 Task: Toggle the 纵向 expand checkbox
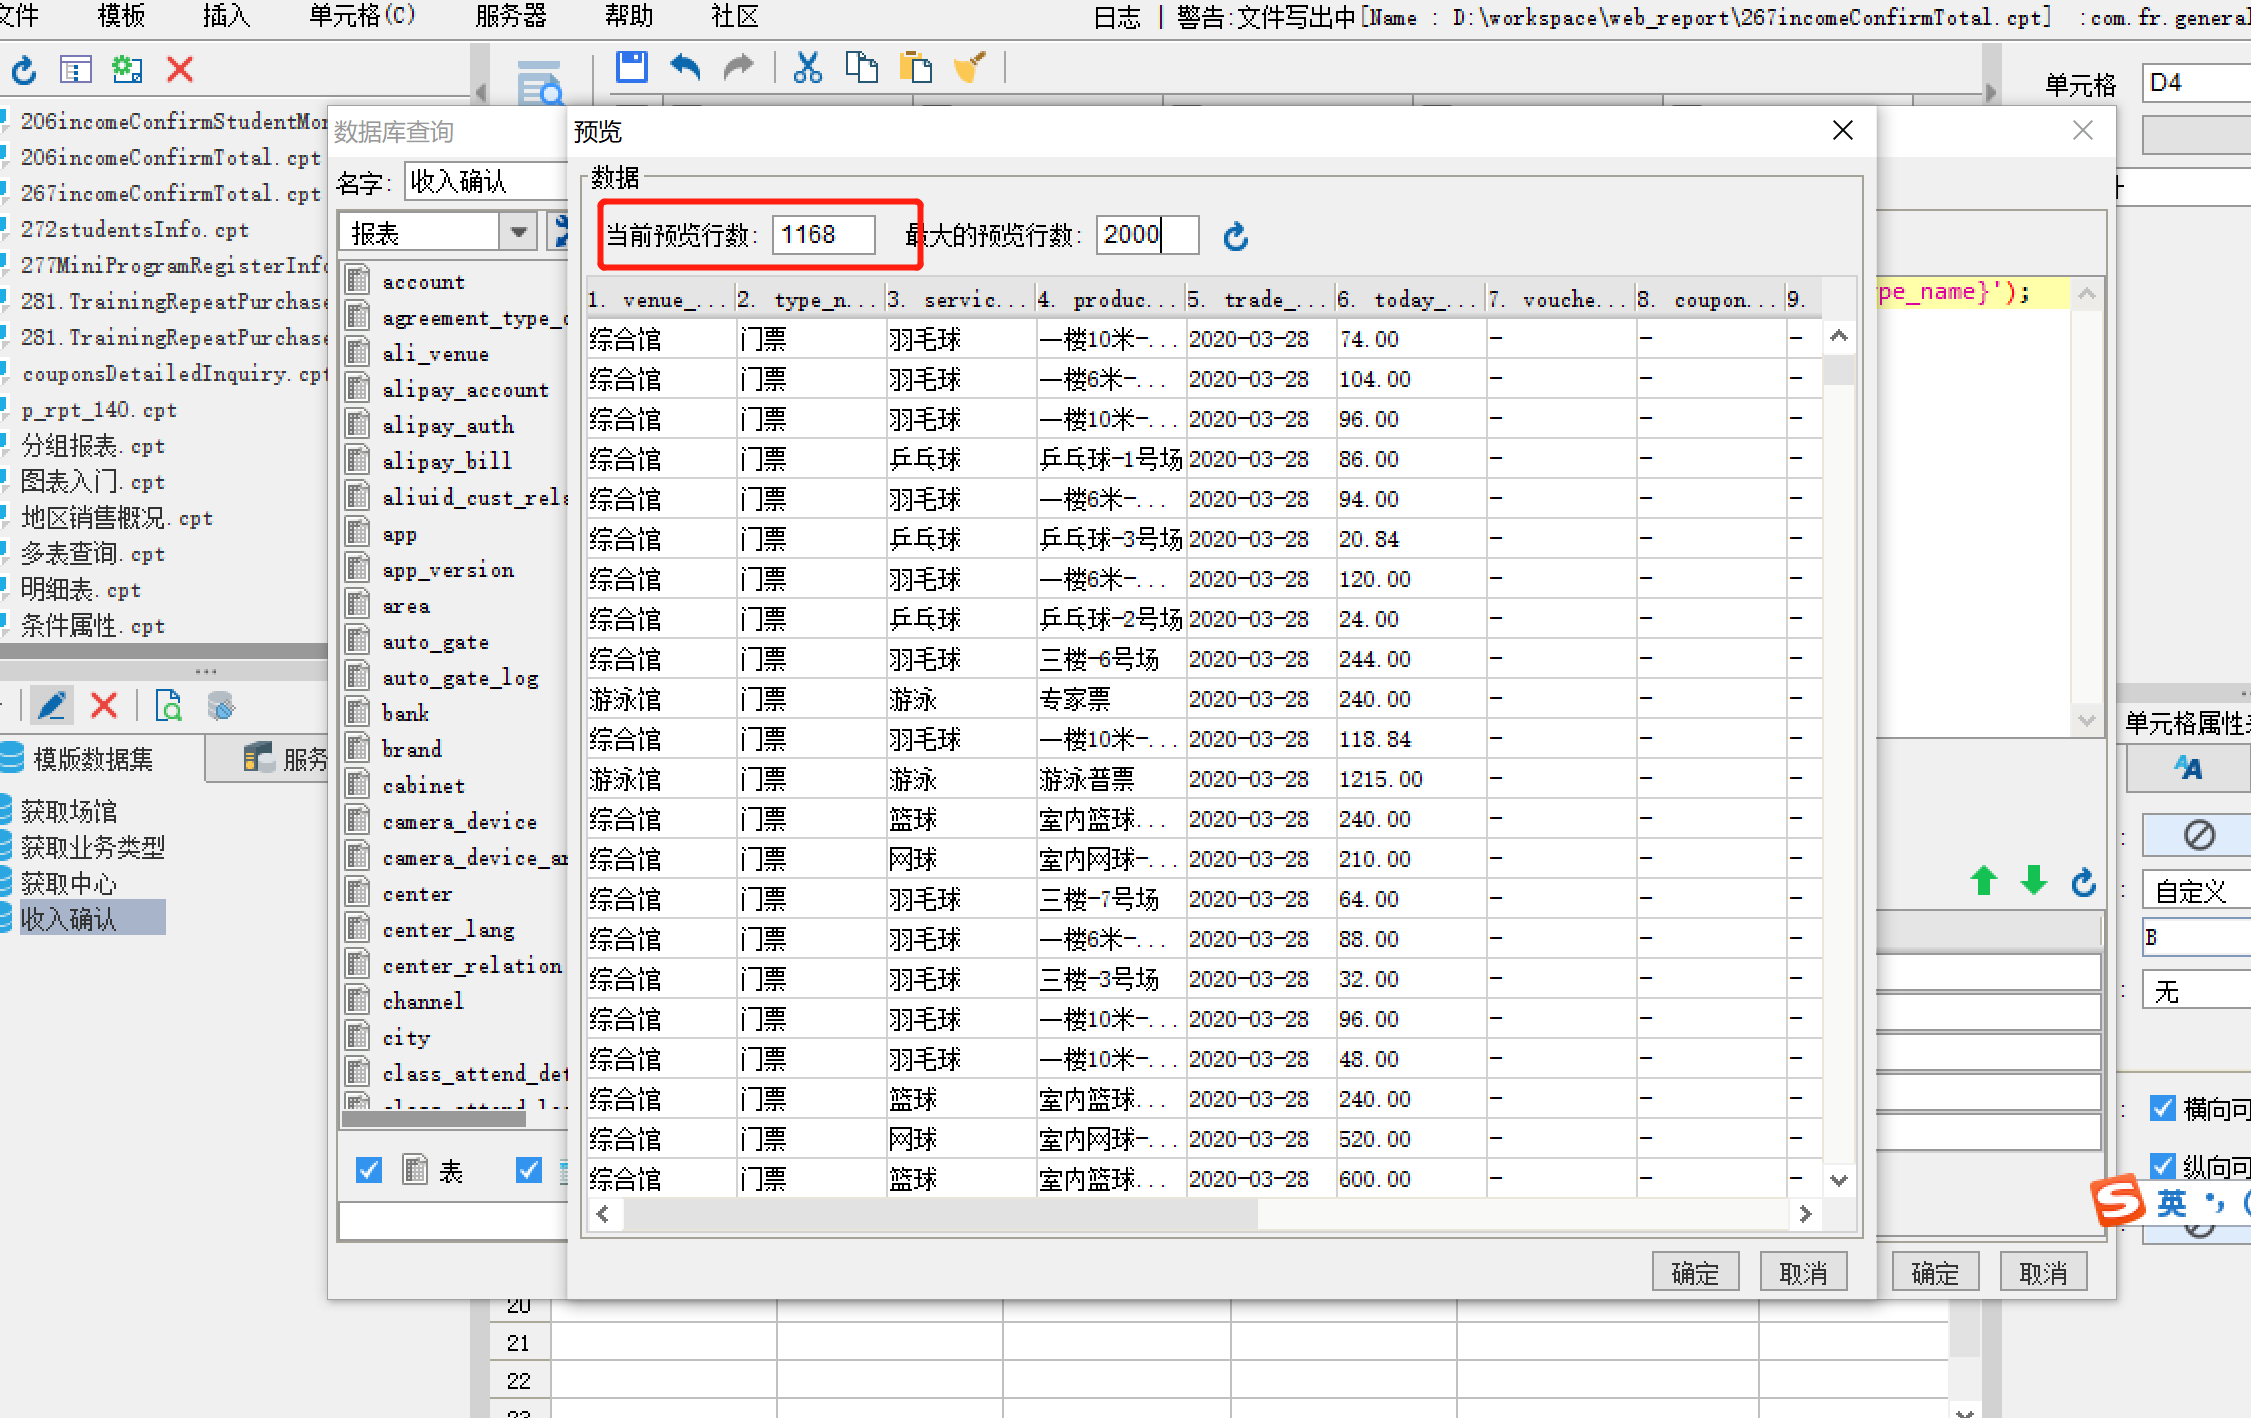point(2162,1166)
